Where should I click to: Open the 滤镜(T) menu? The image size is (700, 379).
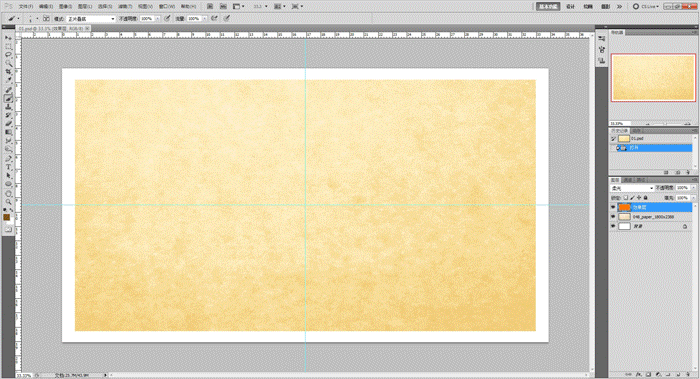(x=125, y=7)
